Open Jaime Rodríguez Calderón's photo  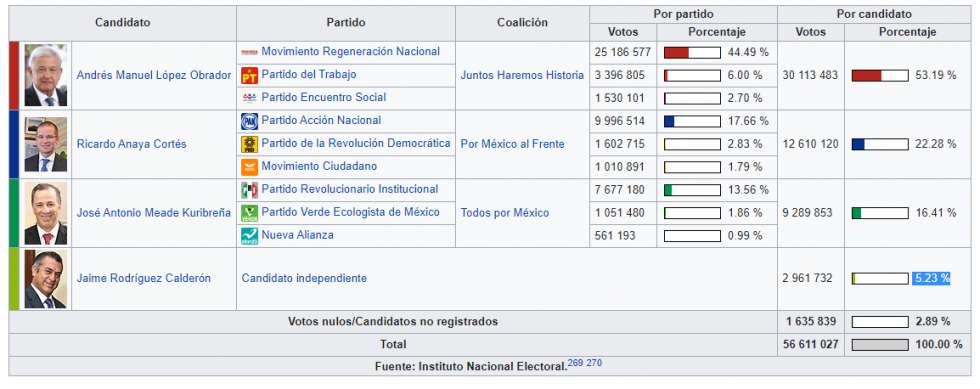point(46,279)
